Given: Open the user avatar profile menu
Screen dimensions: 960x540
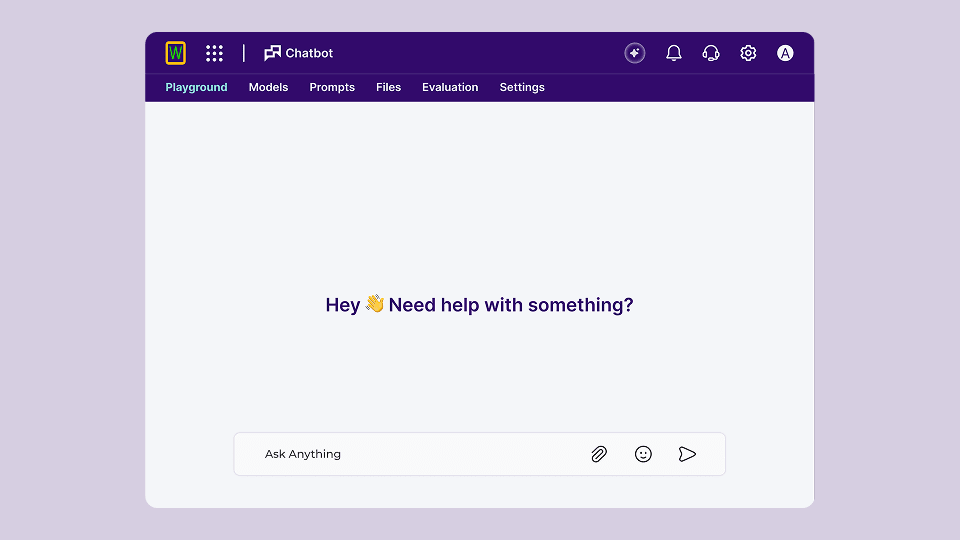Looking at the screenshot, I should coord(785,53).
